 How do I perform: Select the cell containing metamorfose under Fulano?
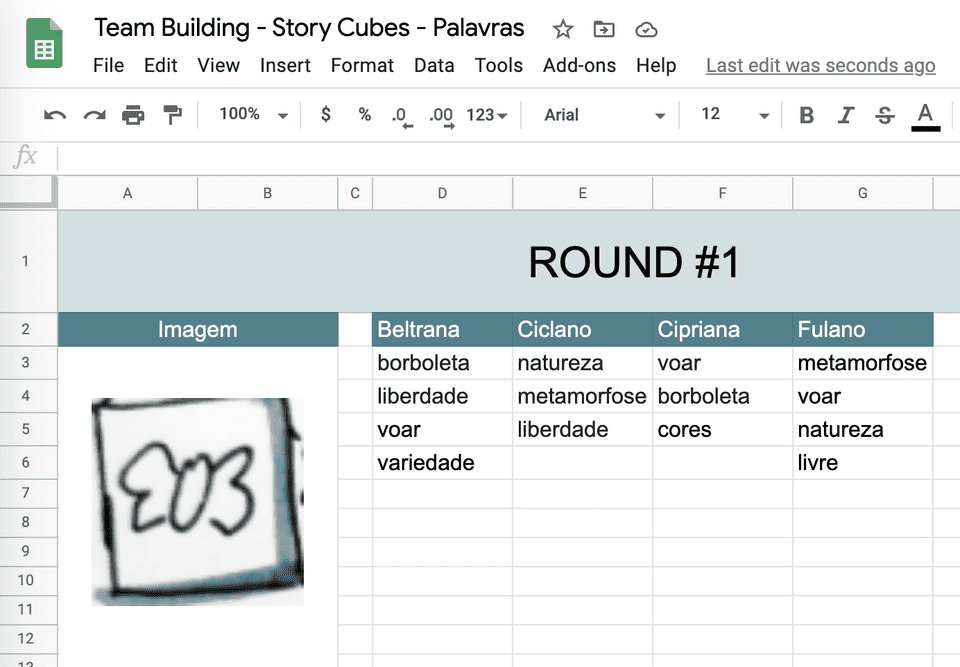pyautogui.click(x=862, y=362)
